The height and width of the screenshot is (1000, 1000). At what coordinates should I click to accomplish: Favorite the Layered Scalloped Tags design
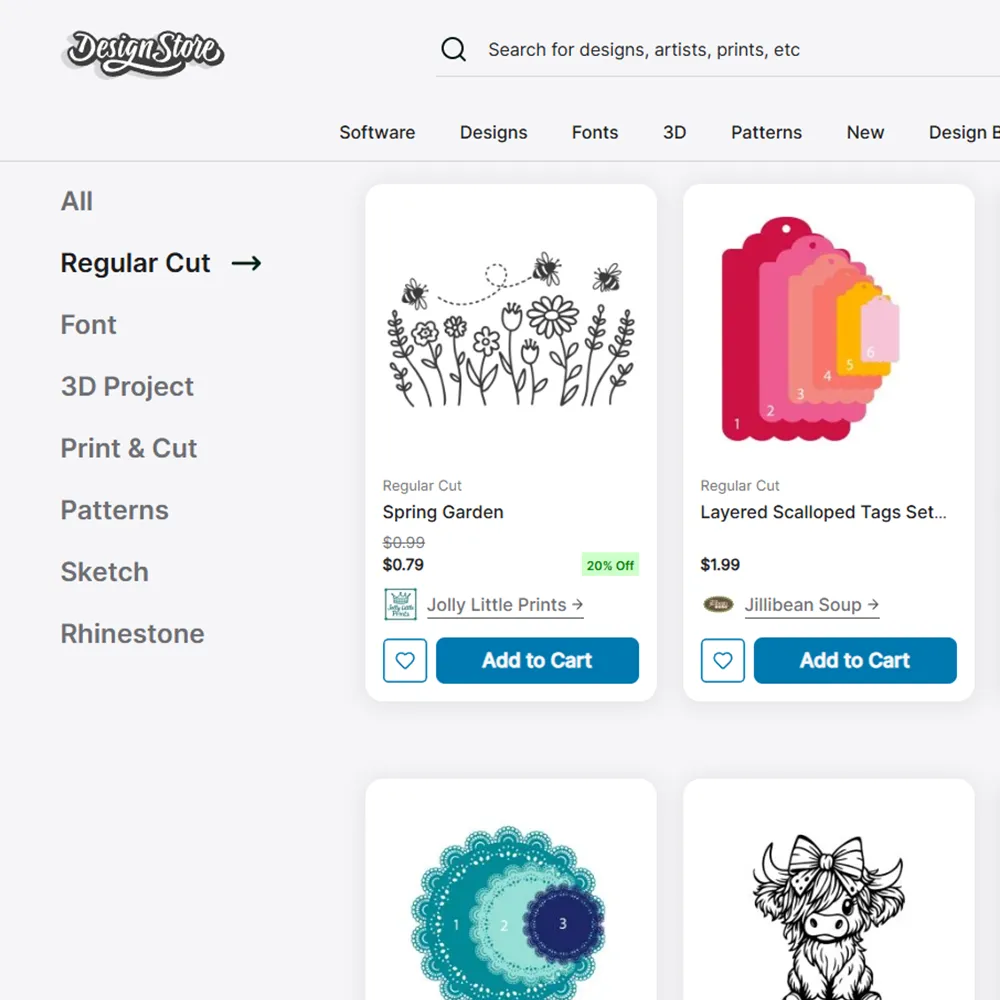[x=722, y=660]
